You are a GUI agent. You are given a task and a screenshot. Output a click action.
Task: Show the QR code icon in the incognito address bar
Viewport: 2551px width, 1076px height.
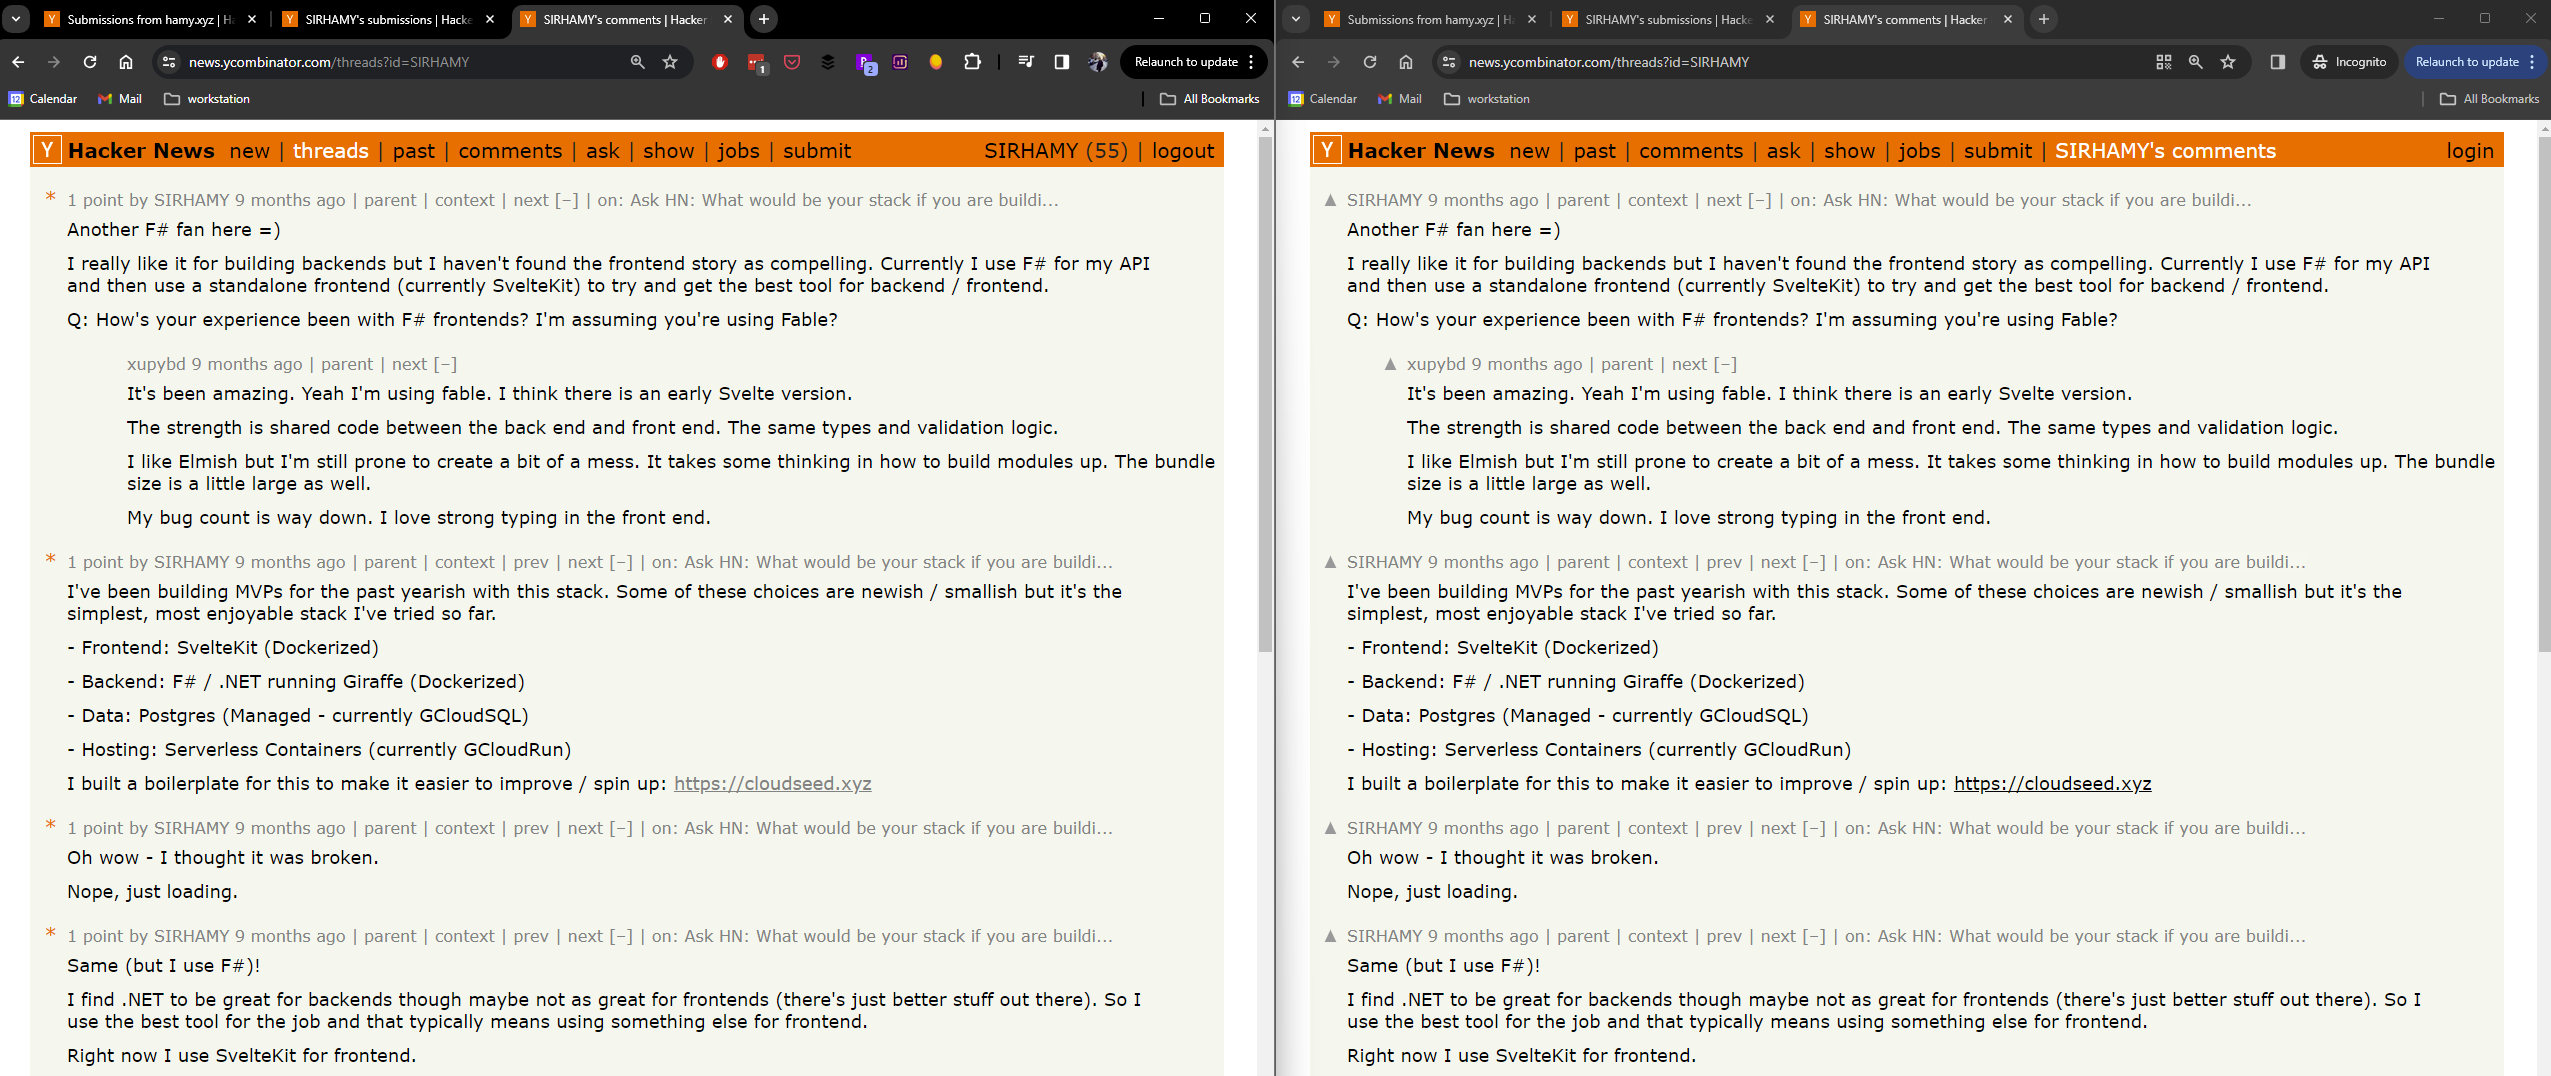2163,62
